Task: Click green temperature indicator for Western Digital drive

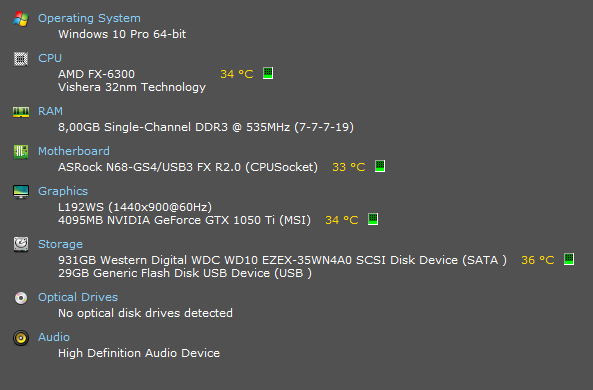Action: click(x=569, y=259)
